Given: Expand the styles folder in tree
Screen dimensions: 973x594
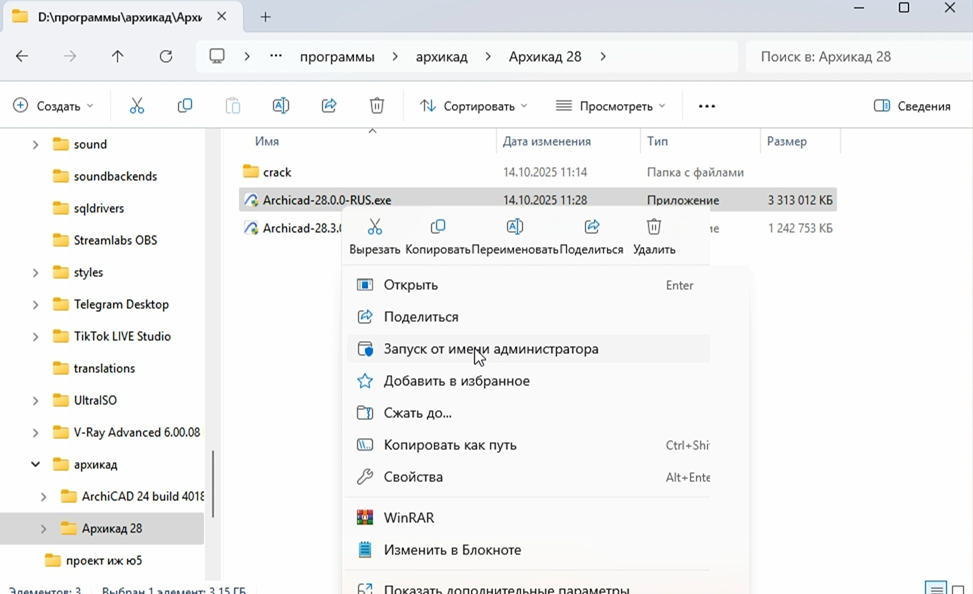Looking at the screenshot, I should coord(35,272).
